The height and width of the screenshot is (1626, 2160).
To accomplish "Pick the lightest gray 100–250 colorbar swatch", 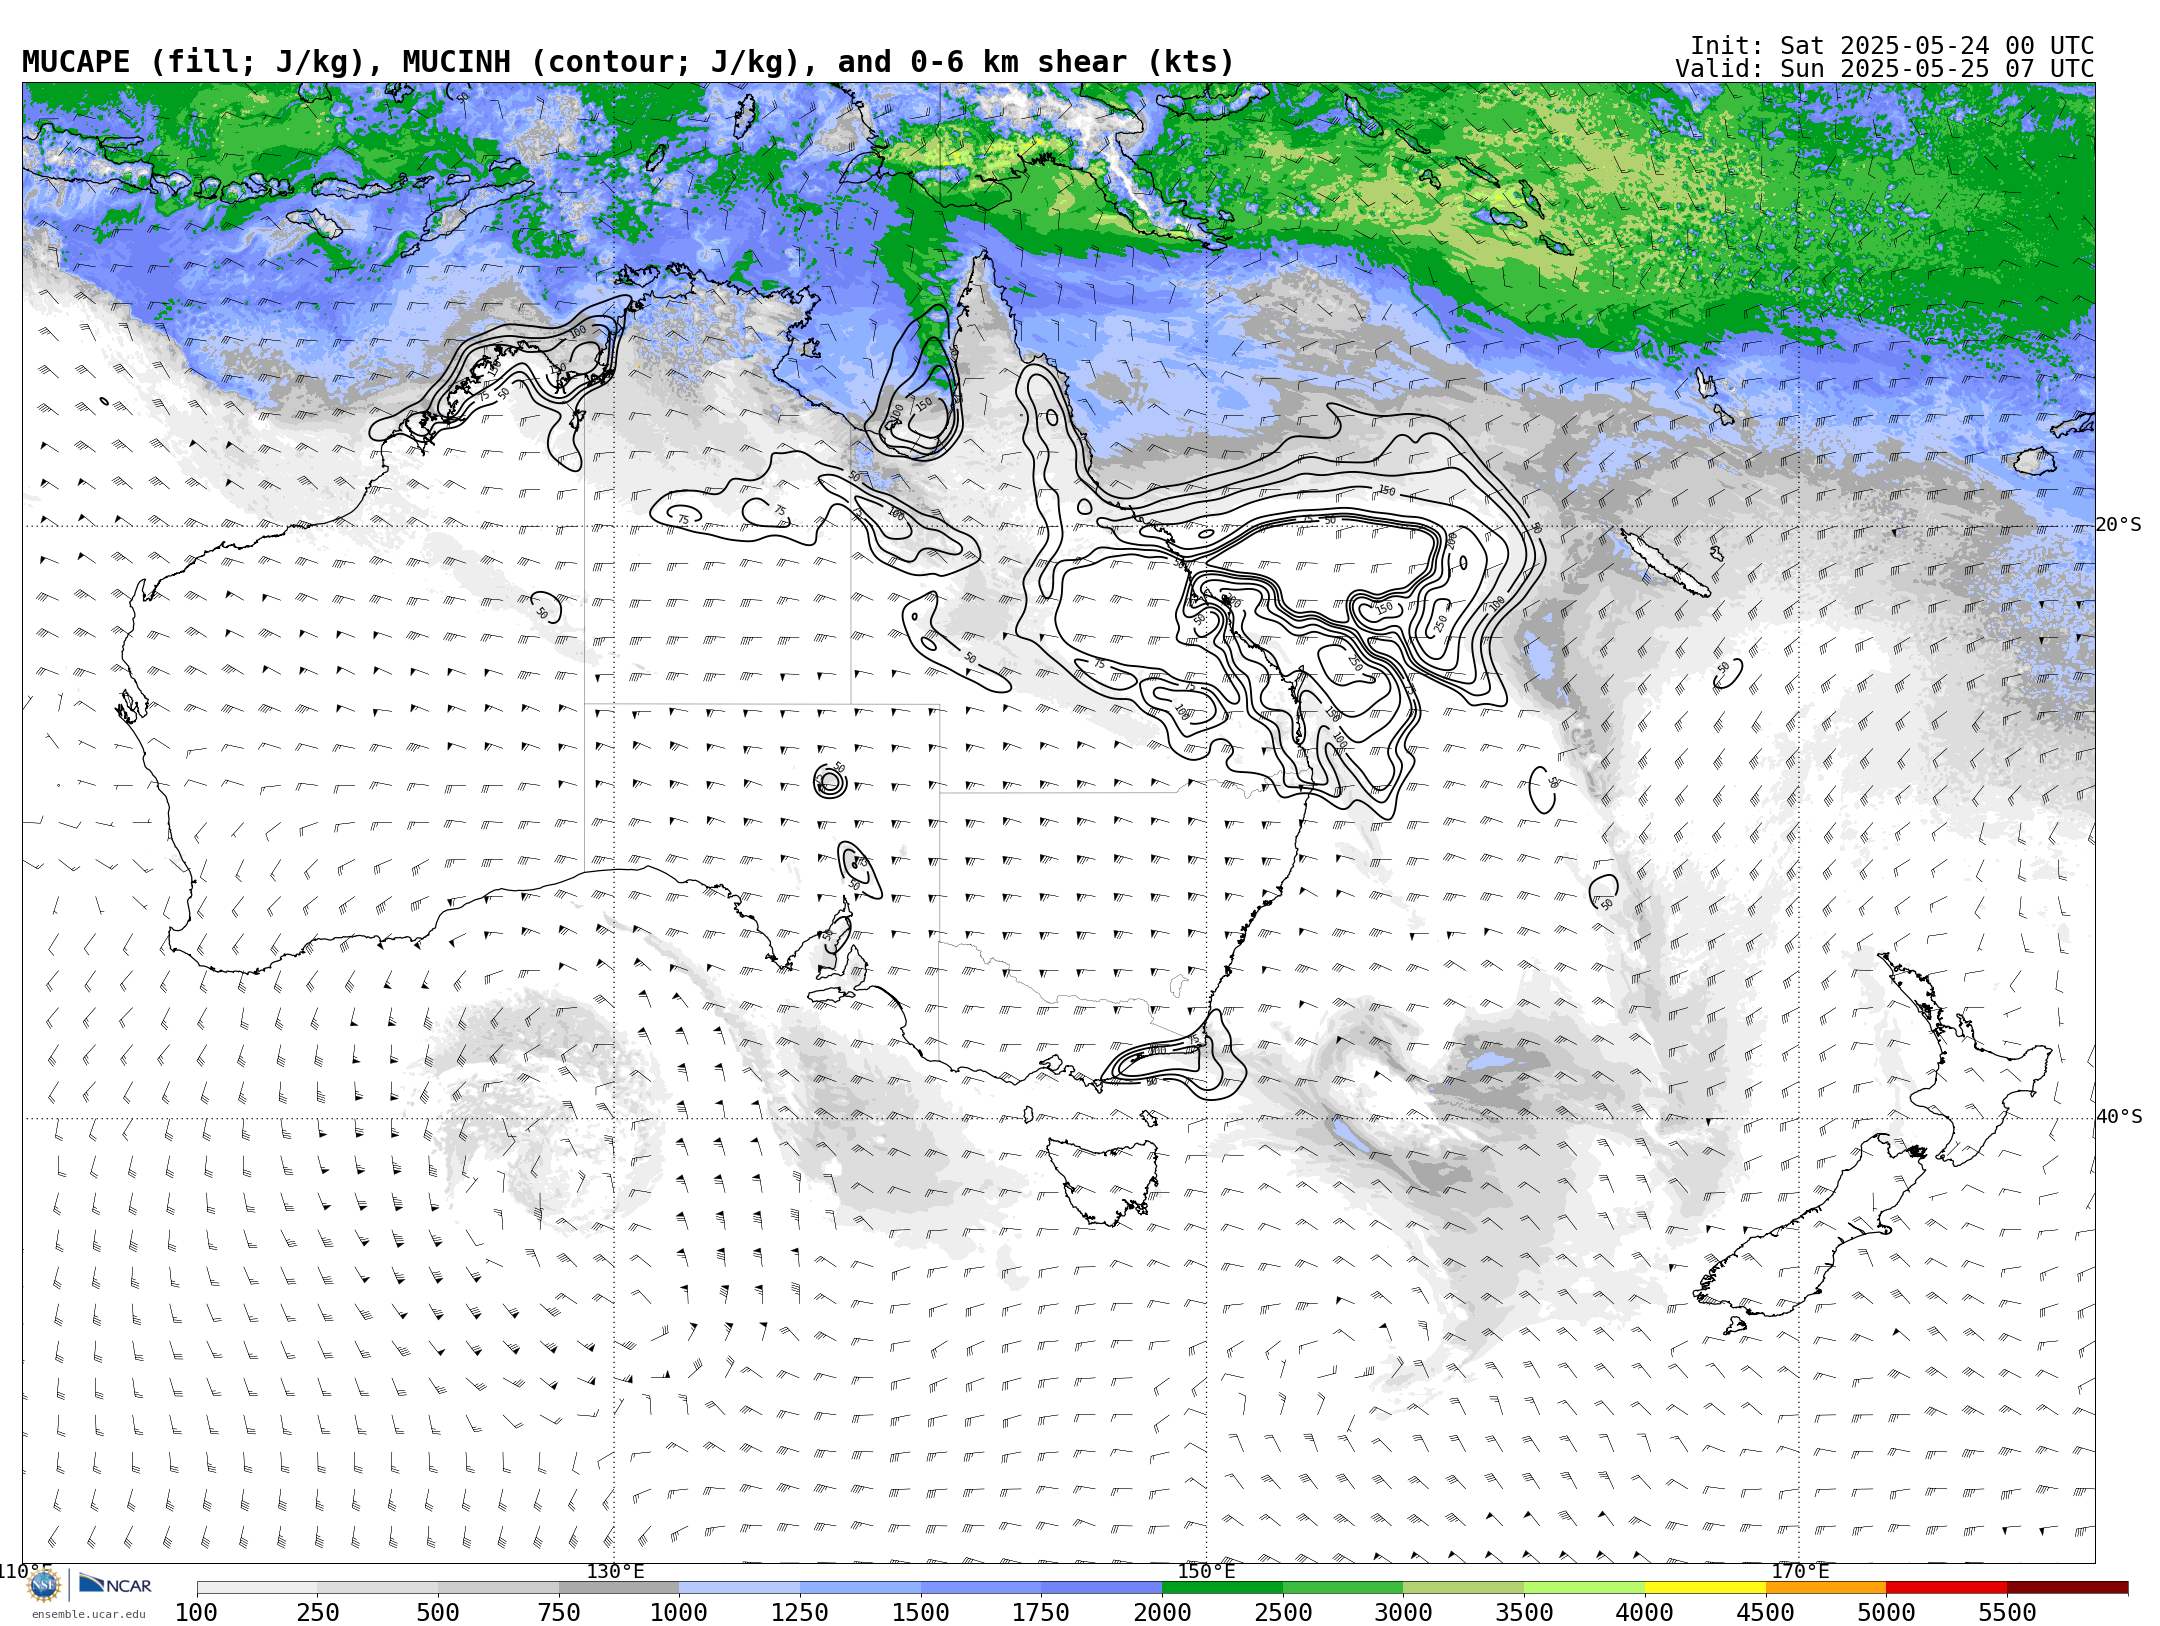I will point(257,1588).
